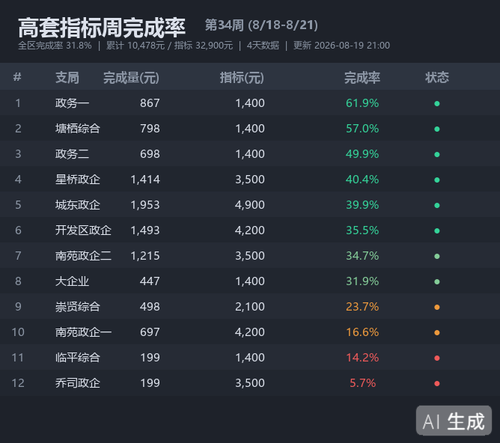Click the red status dot for 乔司政企
The height and width of the screenshot is (443, 500).
(x=437, y=383)
